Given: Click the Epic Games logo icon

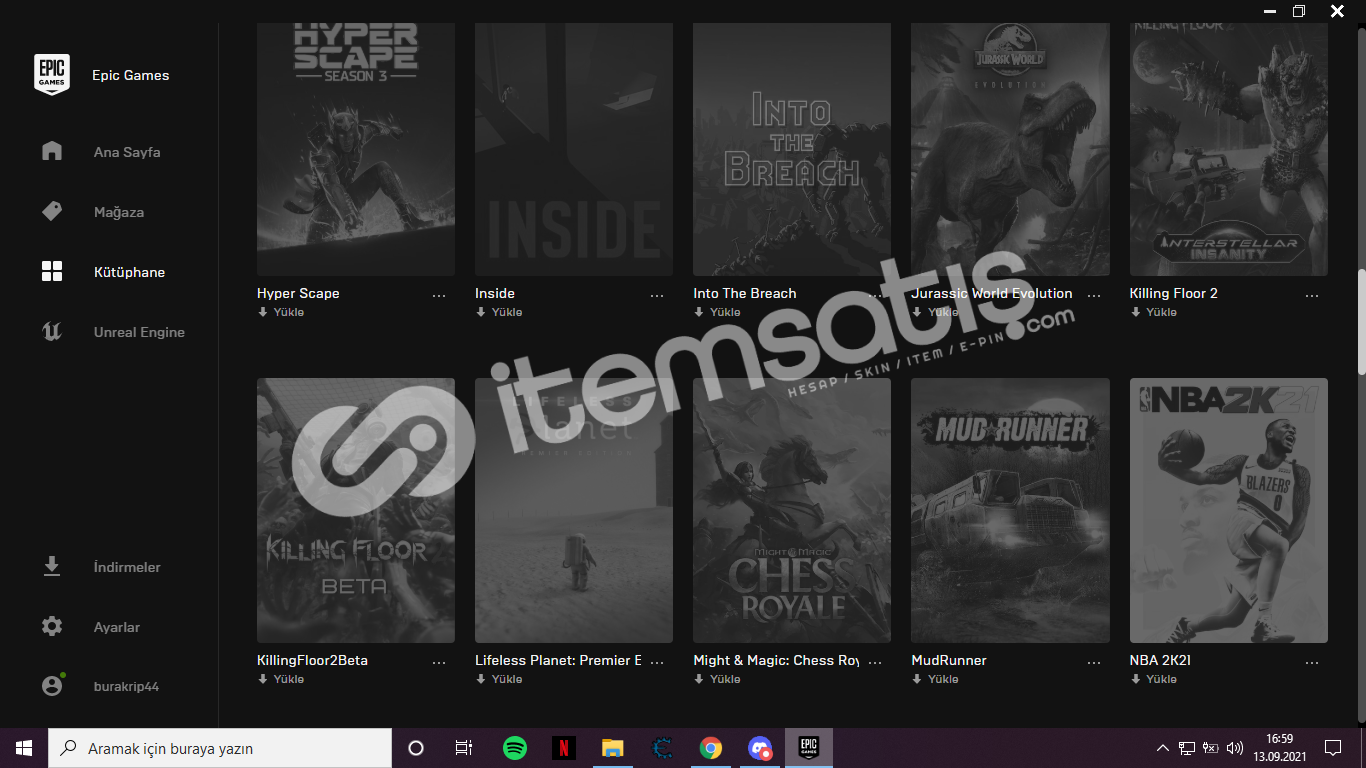Looking at the screenshot, I should point(52,74).
